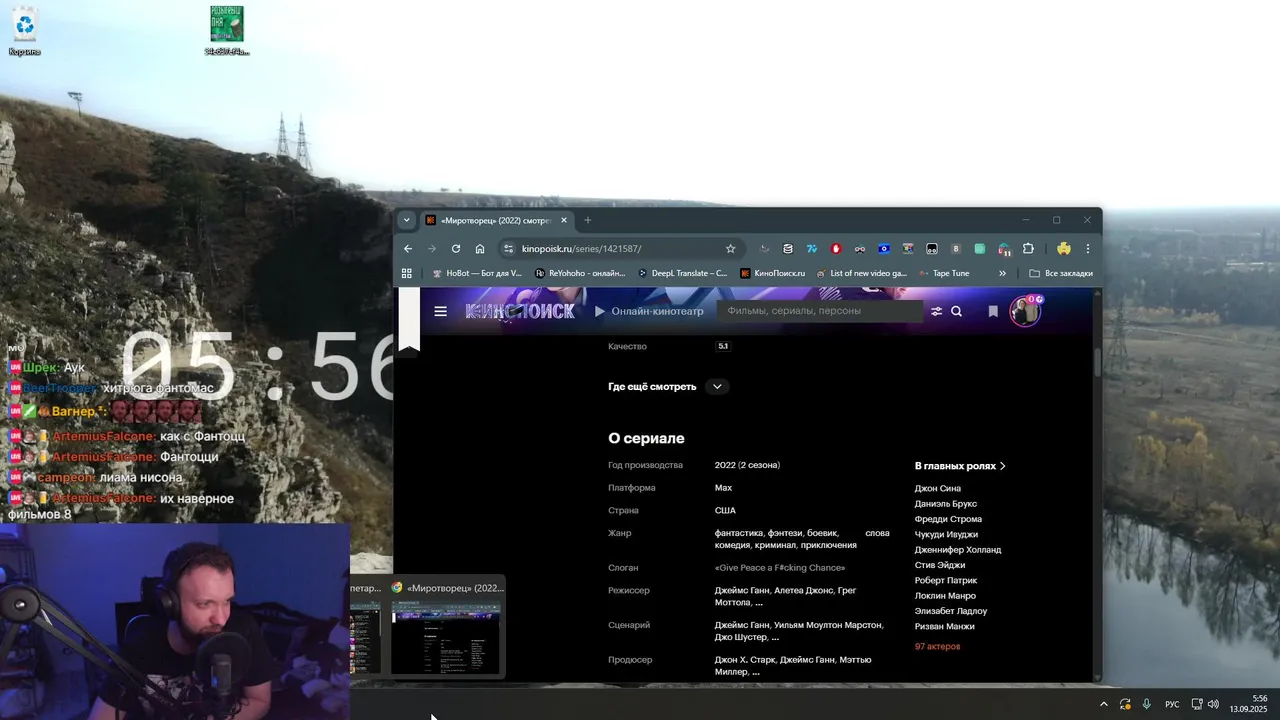1280x720 pixels.
Task: Open the clock and date 13.09.2025
Action: click(x=1249, y=704)
